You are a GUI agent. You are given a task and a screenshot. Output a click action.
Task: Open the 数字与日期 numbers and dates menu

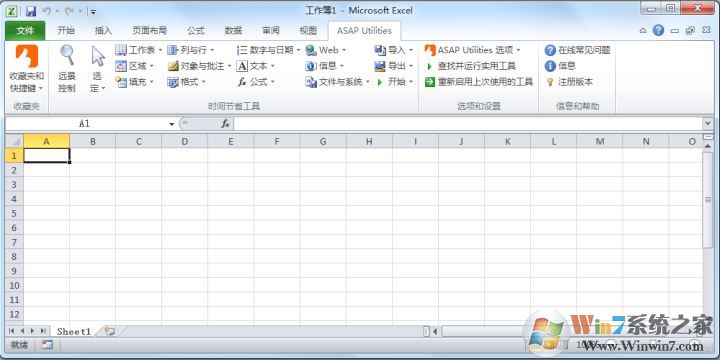click(x=269, y=50)
